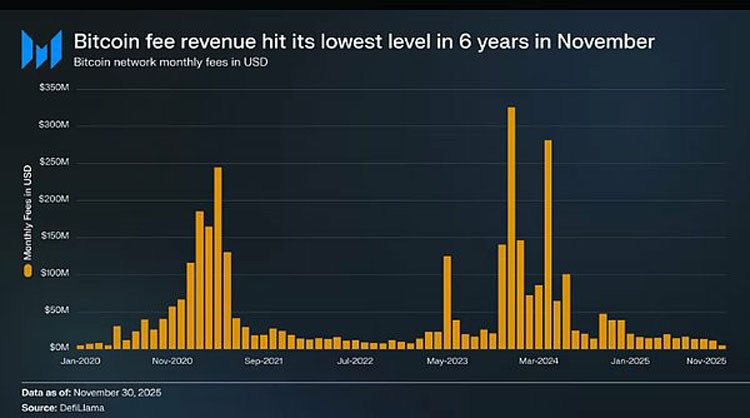Click the chart title about Bitcoin fee revenue
The width and height of the screenshot is (750, 418).
[x=365, y=42]
